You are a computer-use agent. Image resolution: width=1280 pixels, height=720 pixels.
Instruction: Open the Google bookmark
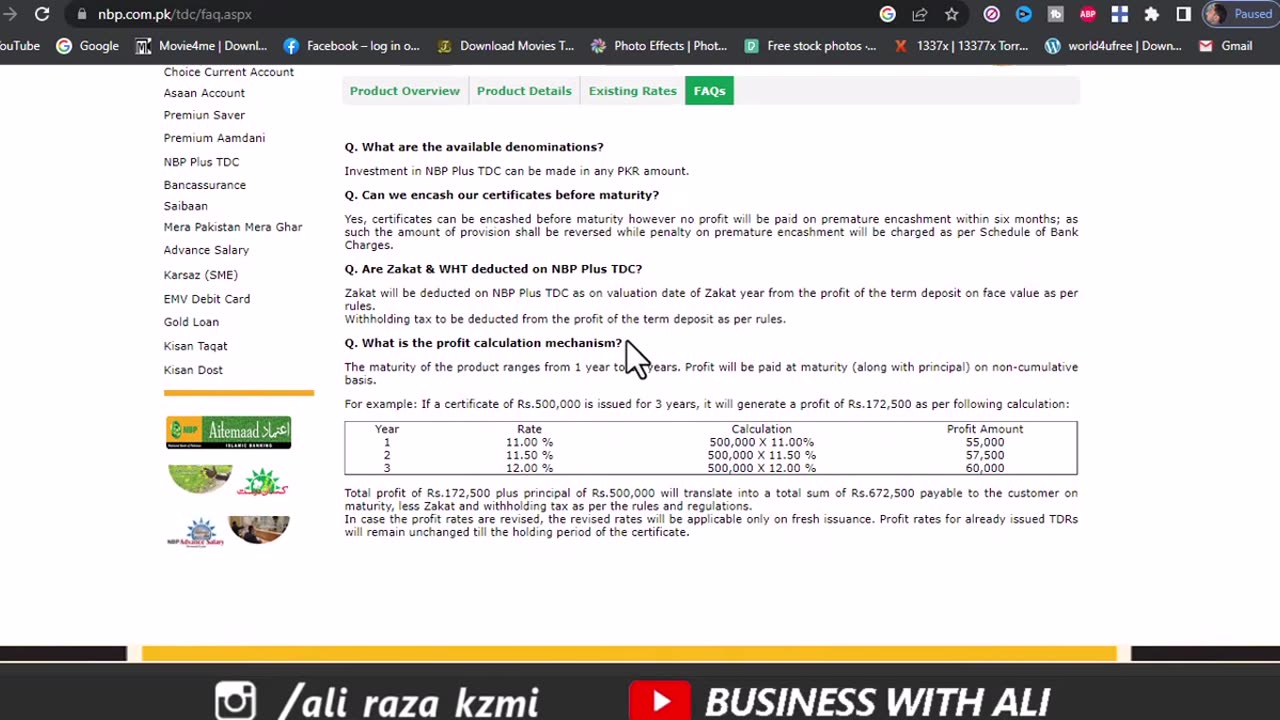(87, 46)
